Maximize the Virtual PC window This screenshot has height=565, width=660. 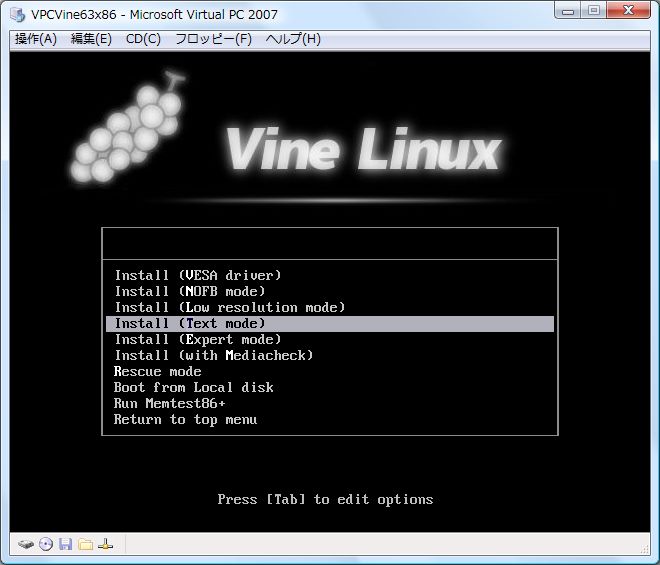[x=593, y=11]
